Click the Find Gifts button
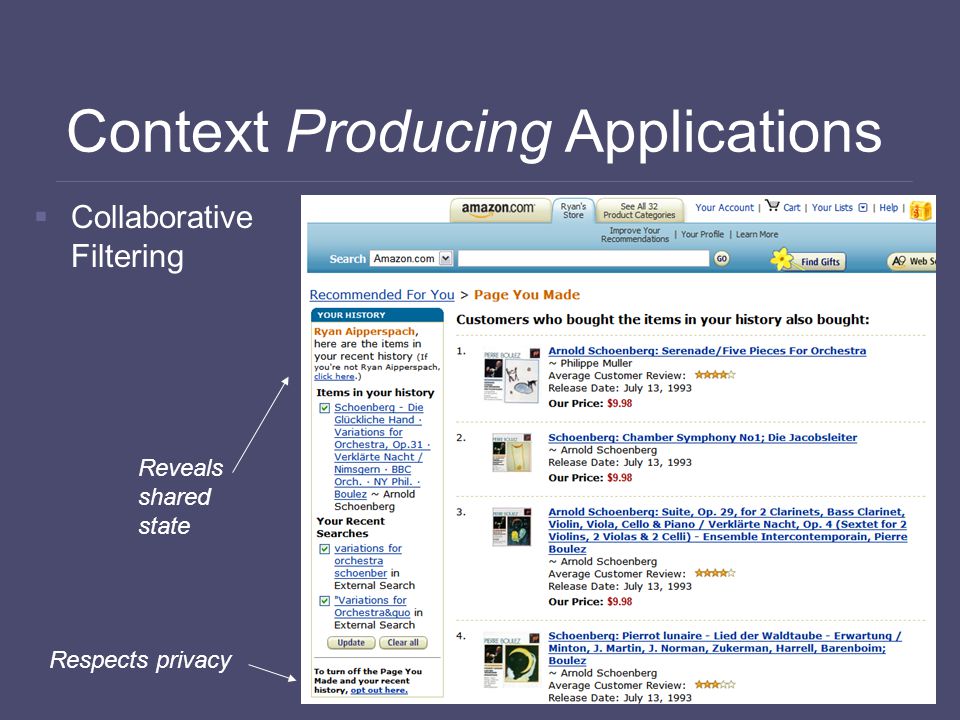The image size is (960, 720). tap(820, 261)
